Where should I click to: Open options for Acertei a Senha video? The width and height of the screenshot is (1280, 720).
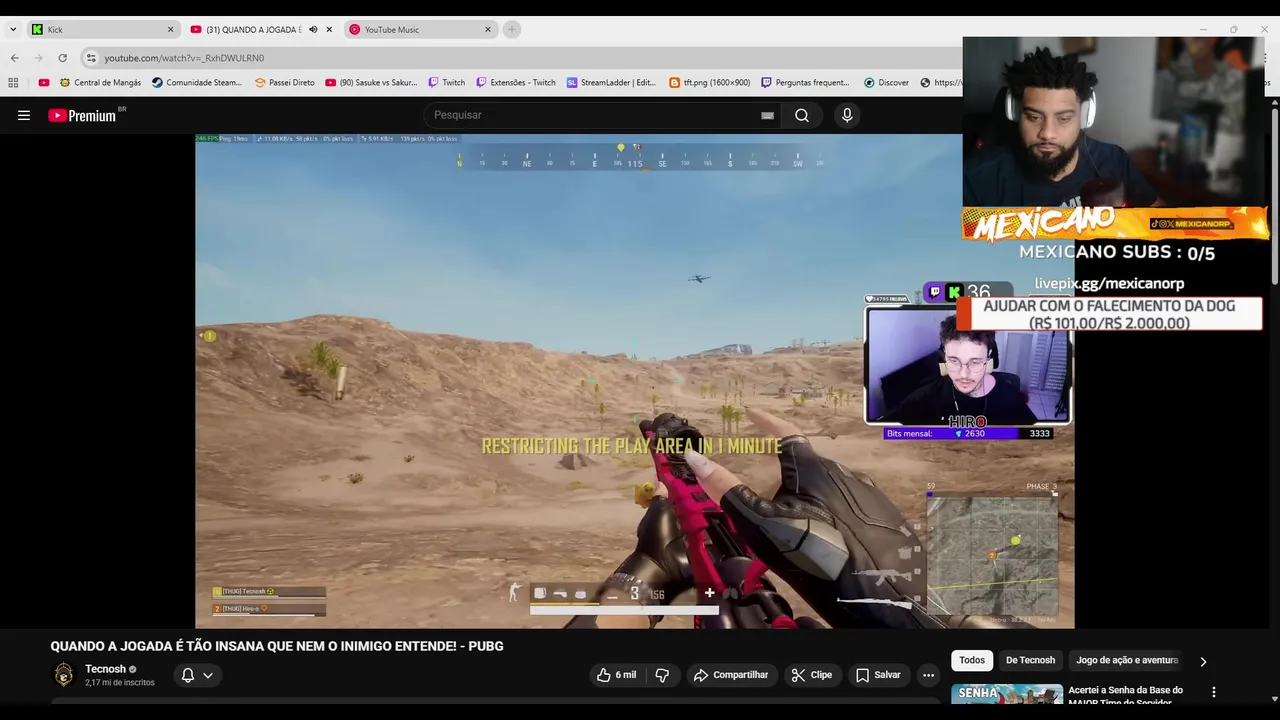tap(1214, 692)
